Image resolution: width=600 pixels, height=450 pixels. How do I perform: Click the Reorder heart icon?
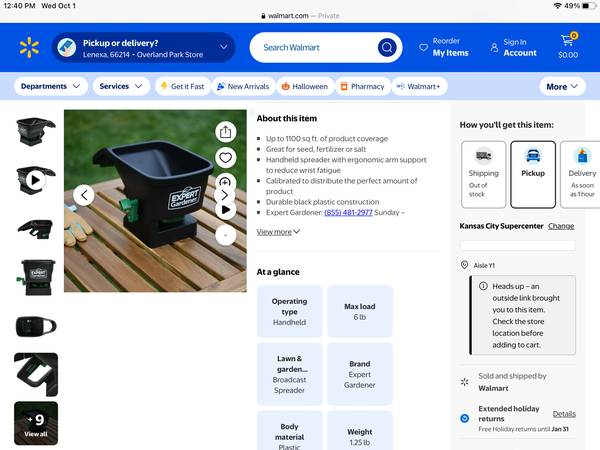pyautogui.click(x=423, y=47)
